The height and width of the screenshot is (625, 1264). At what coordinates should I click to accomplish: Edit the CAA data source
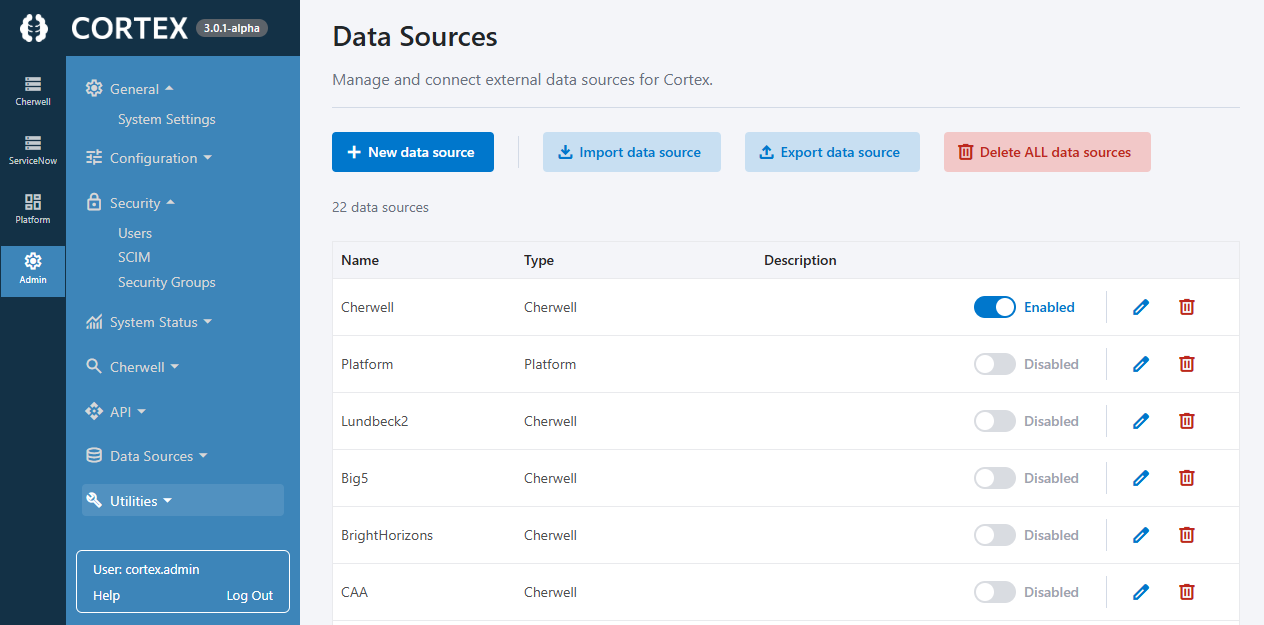click(x=1141, y=592)
